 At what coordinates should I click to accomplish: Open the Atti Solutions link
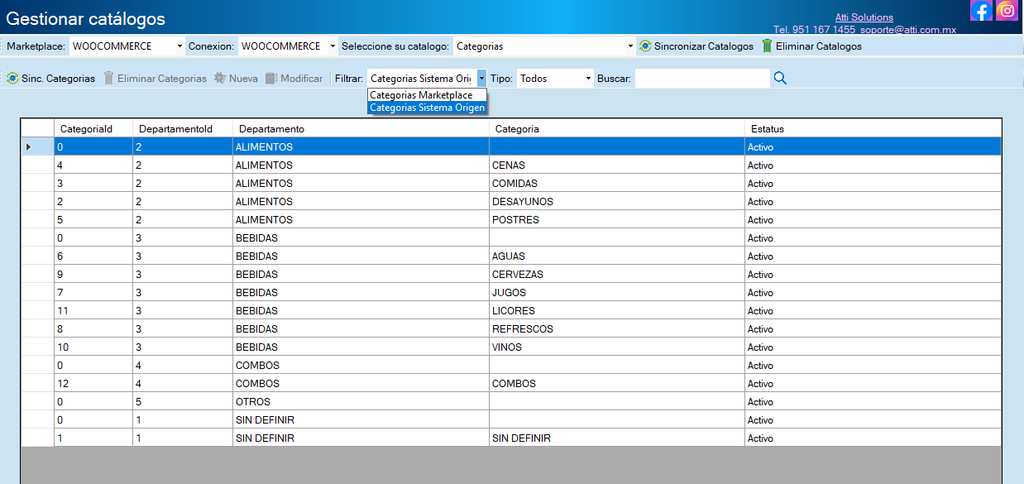click(864, 18)
